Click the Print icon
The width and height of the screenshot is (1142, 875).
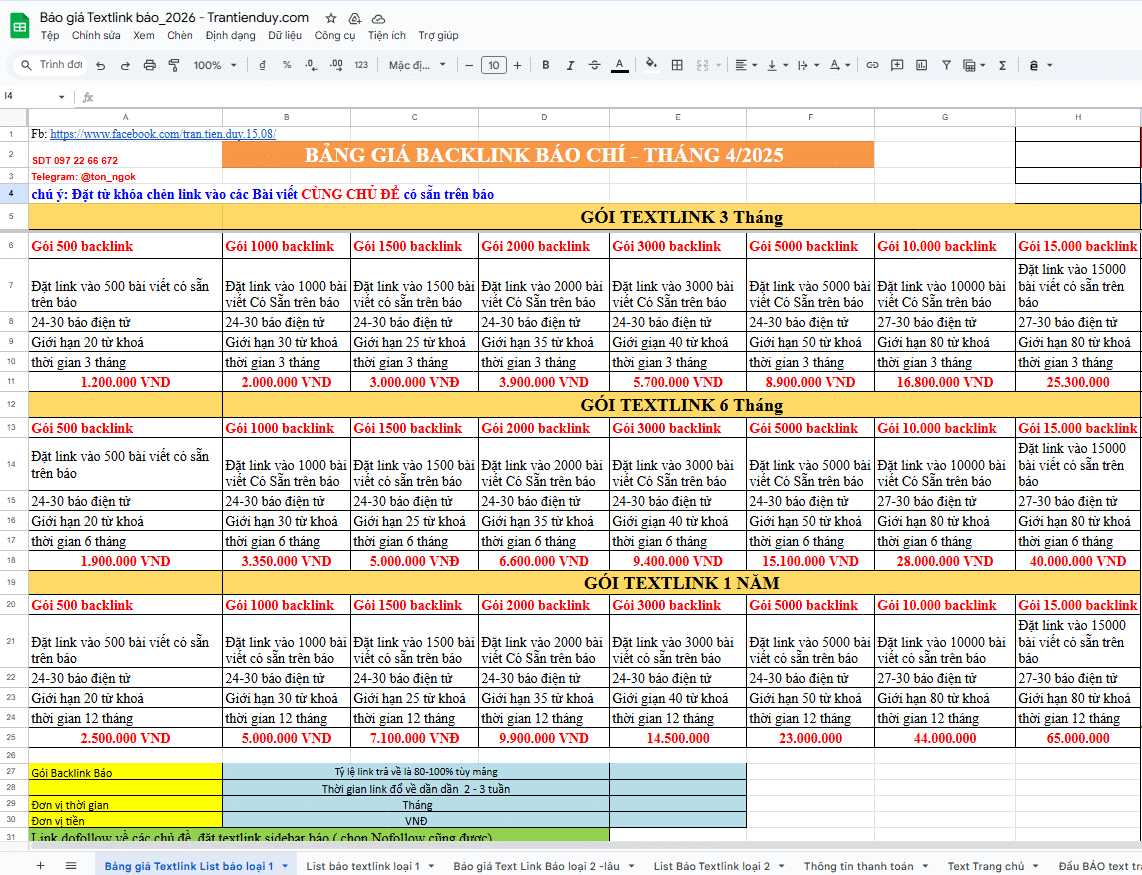pos(150,65)
